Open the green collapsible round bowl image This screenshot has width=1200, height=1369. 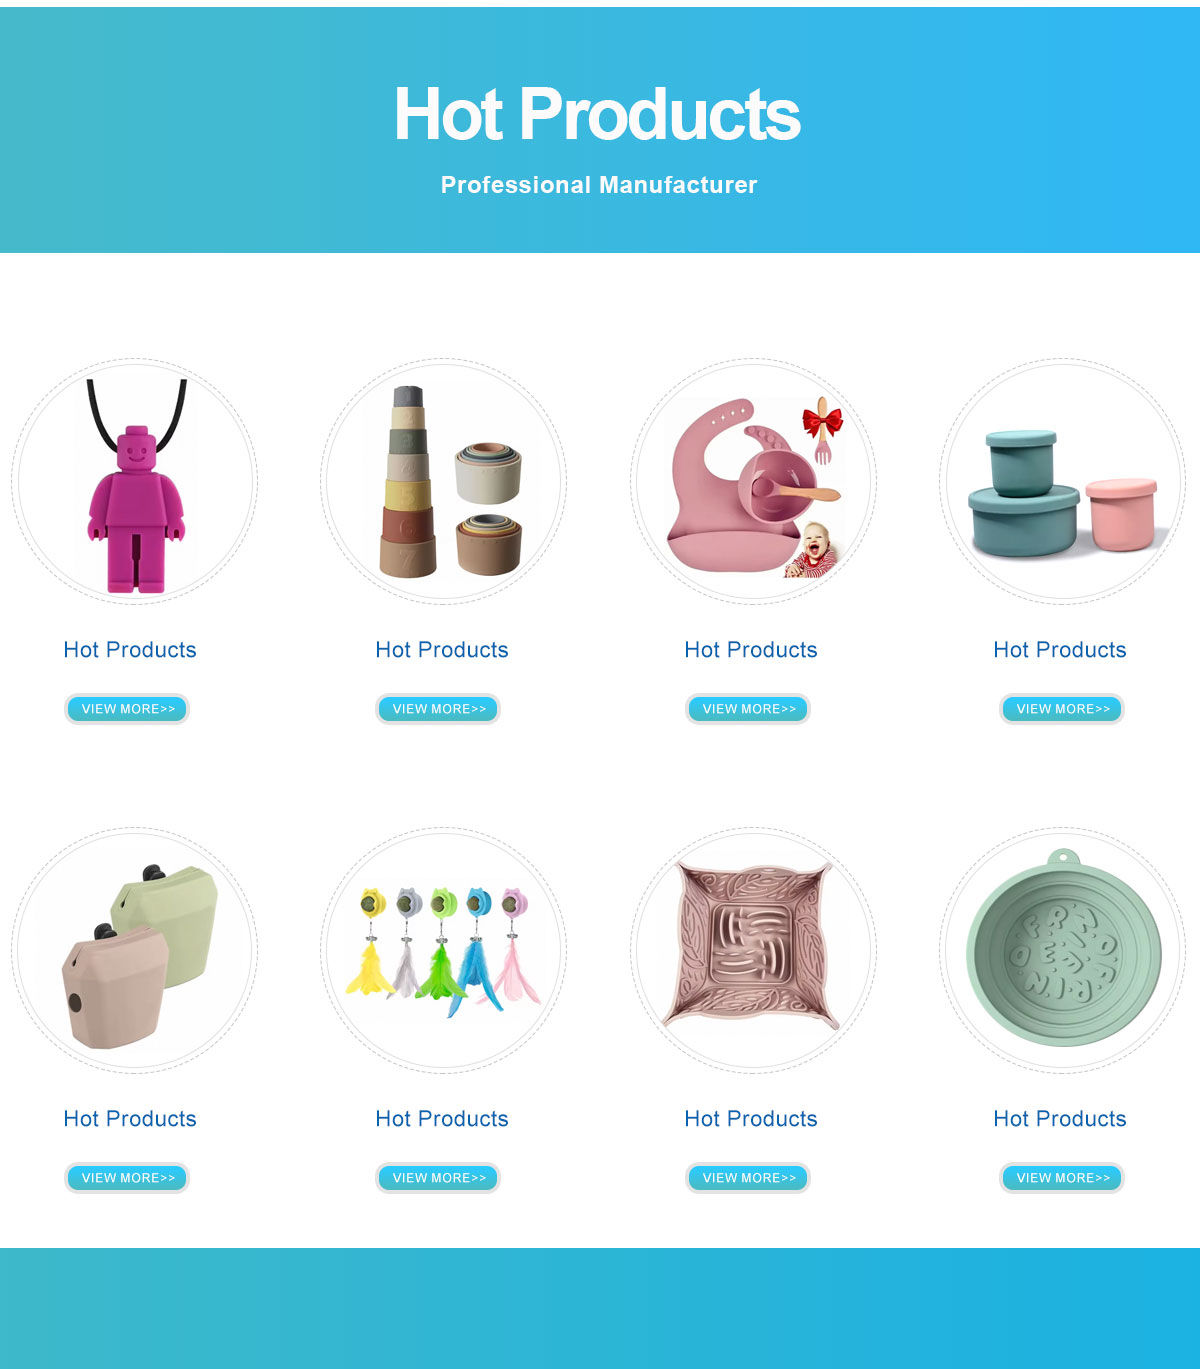pos(1062,950)
